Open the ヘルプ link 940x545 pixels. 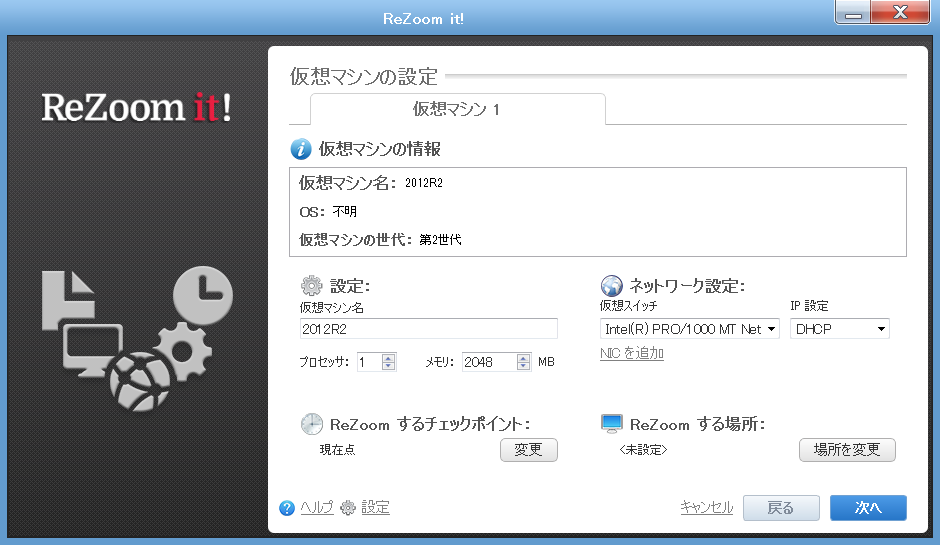click(x=317, y=508)
